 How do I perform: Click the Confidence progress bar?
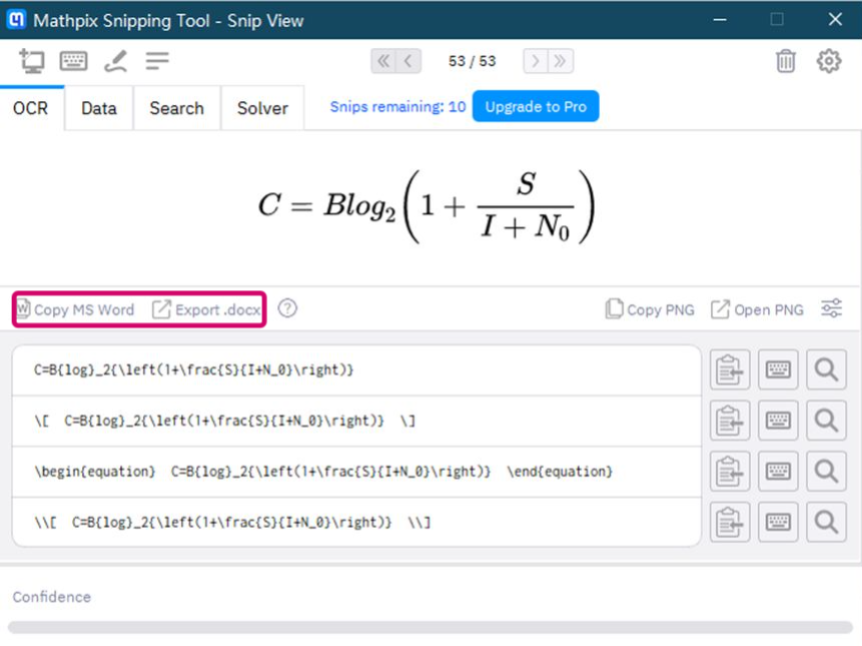point(431,626)
